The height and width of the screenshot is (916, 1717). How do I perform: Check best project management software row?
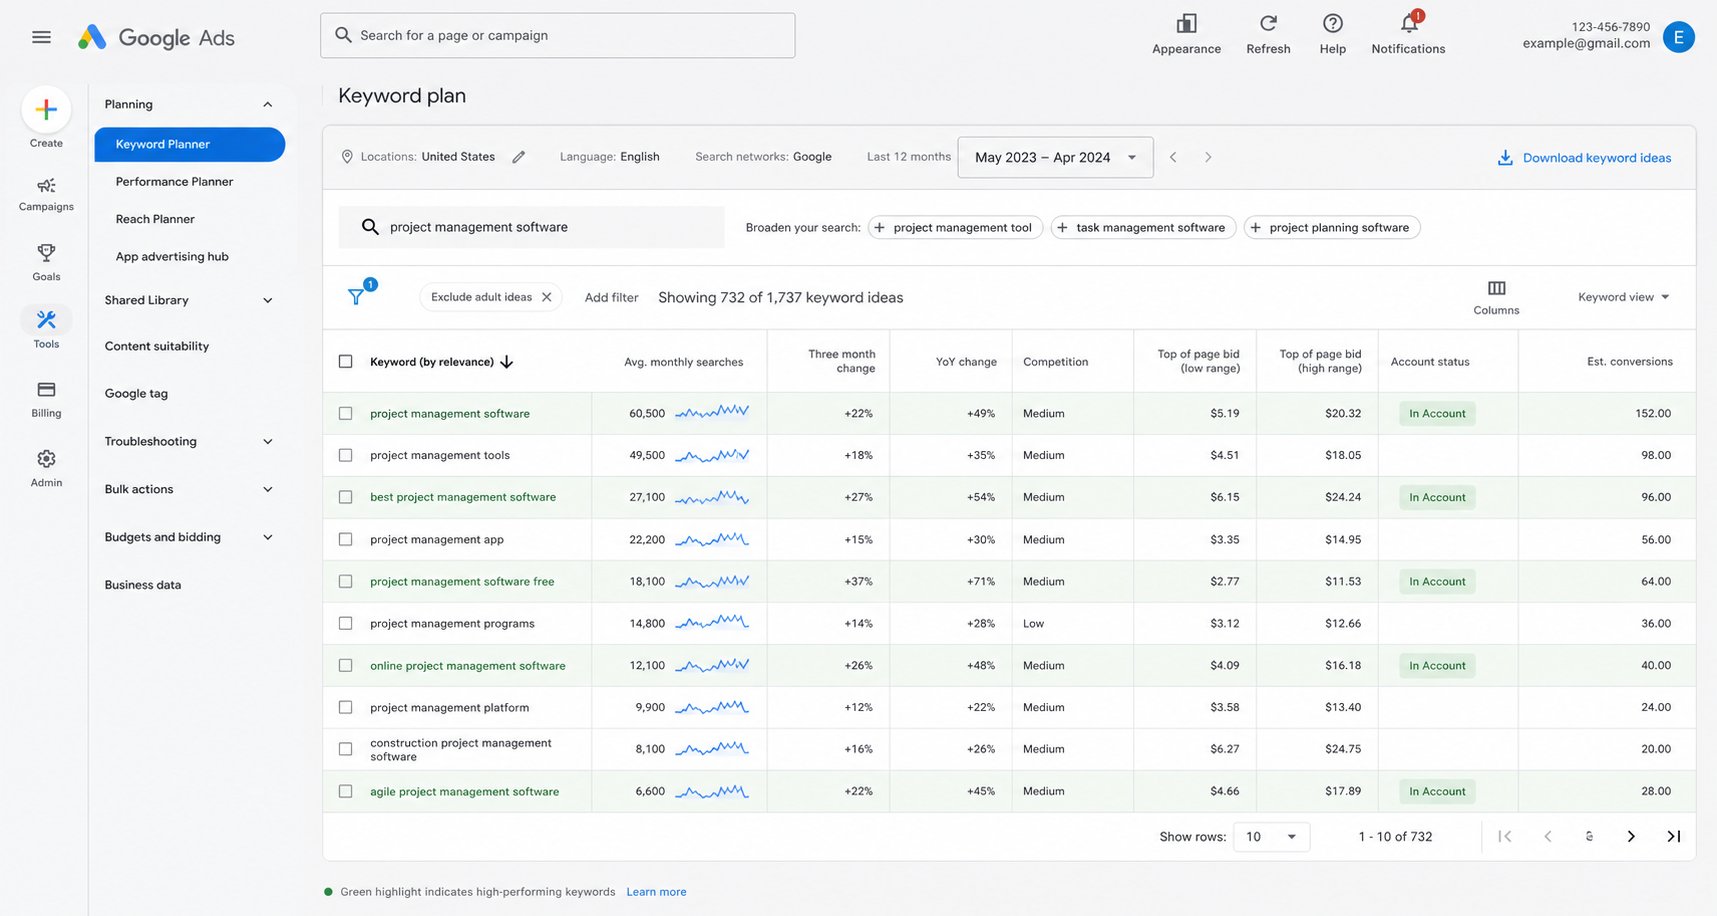[346, 497]
